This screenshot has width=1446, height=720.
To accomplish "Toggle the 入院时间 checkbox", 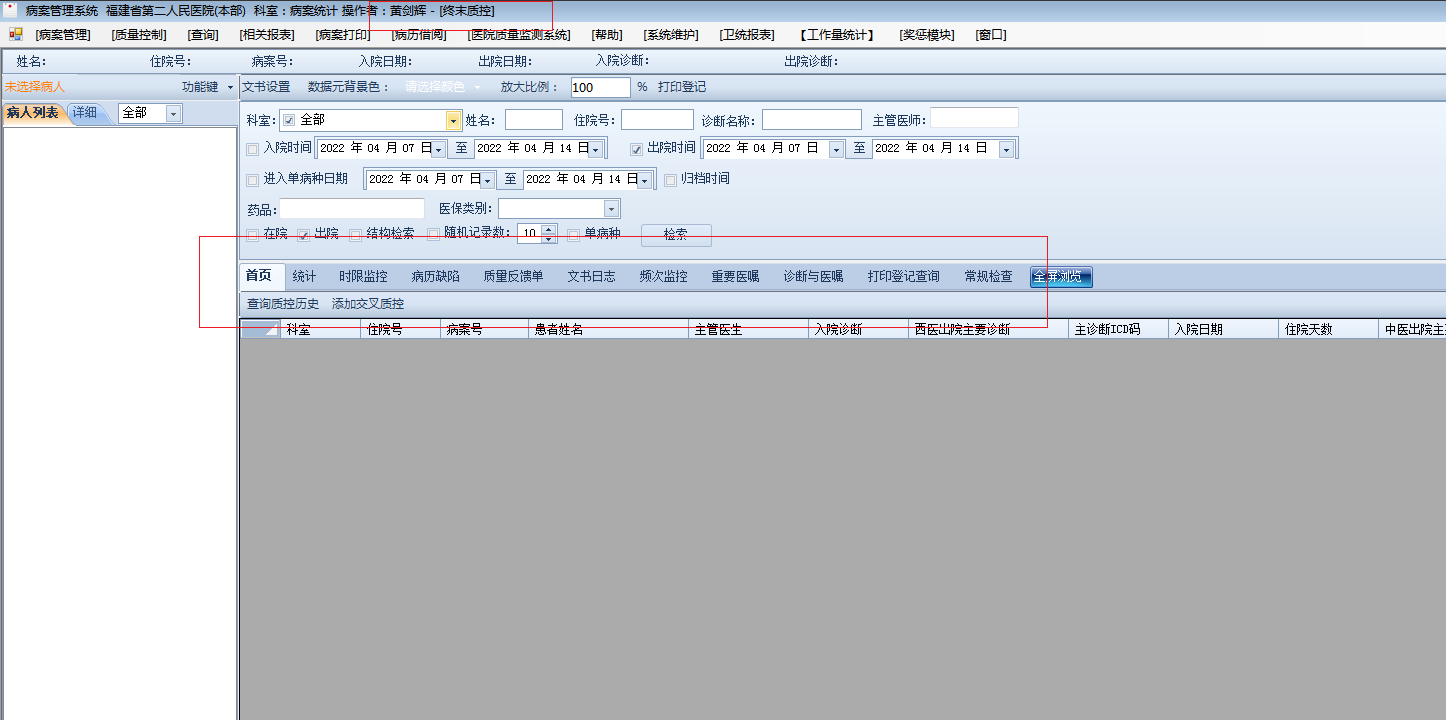I will click(252, 149).
